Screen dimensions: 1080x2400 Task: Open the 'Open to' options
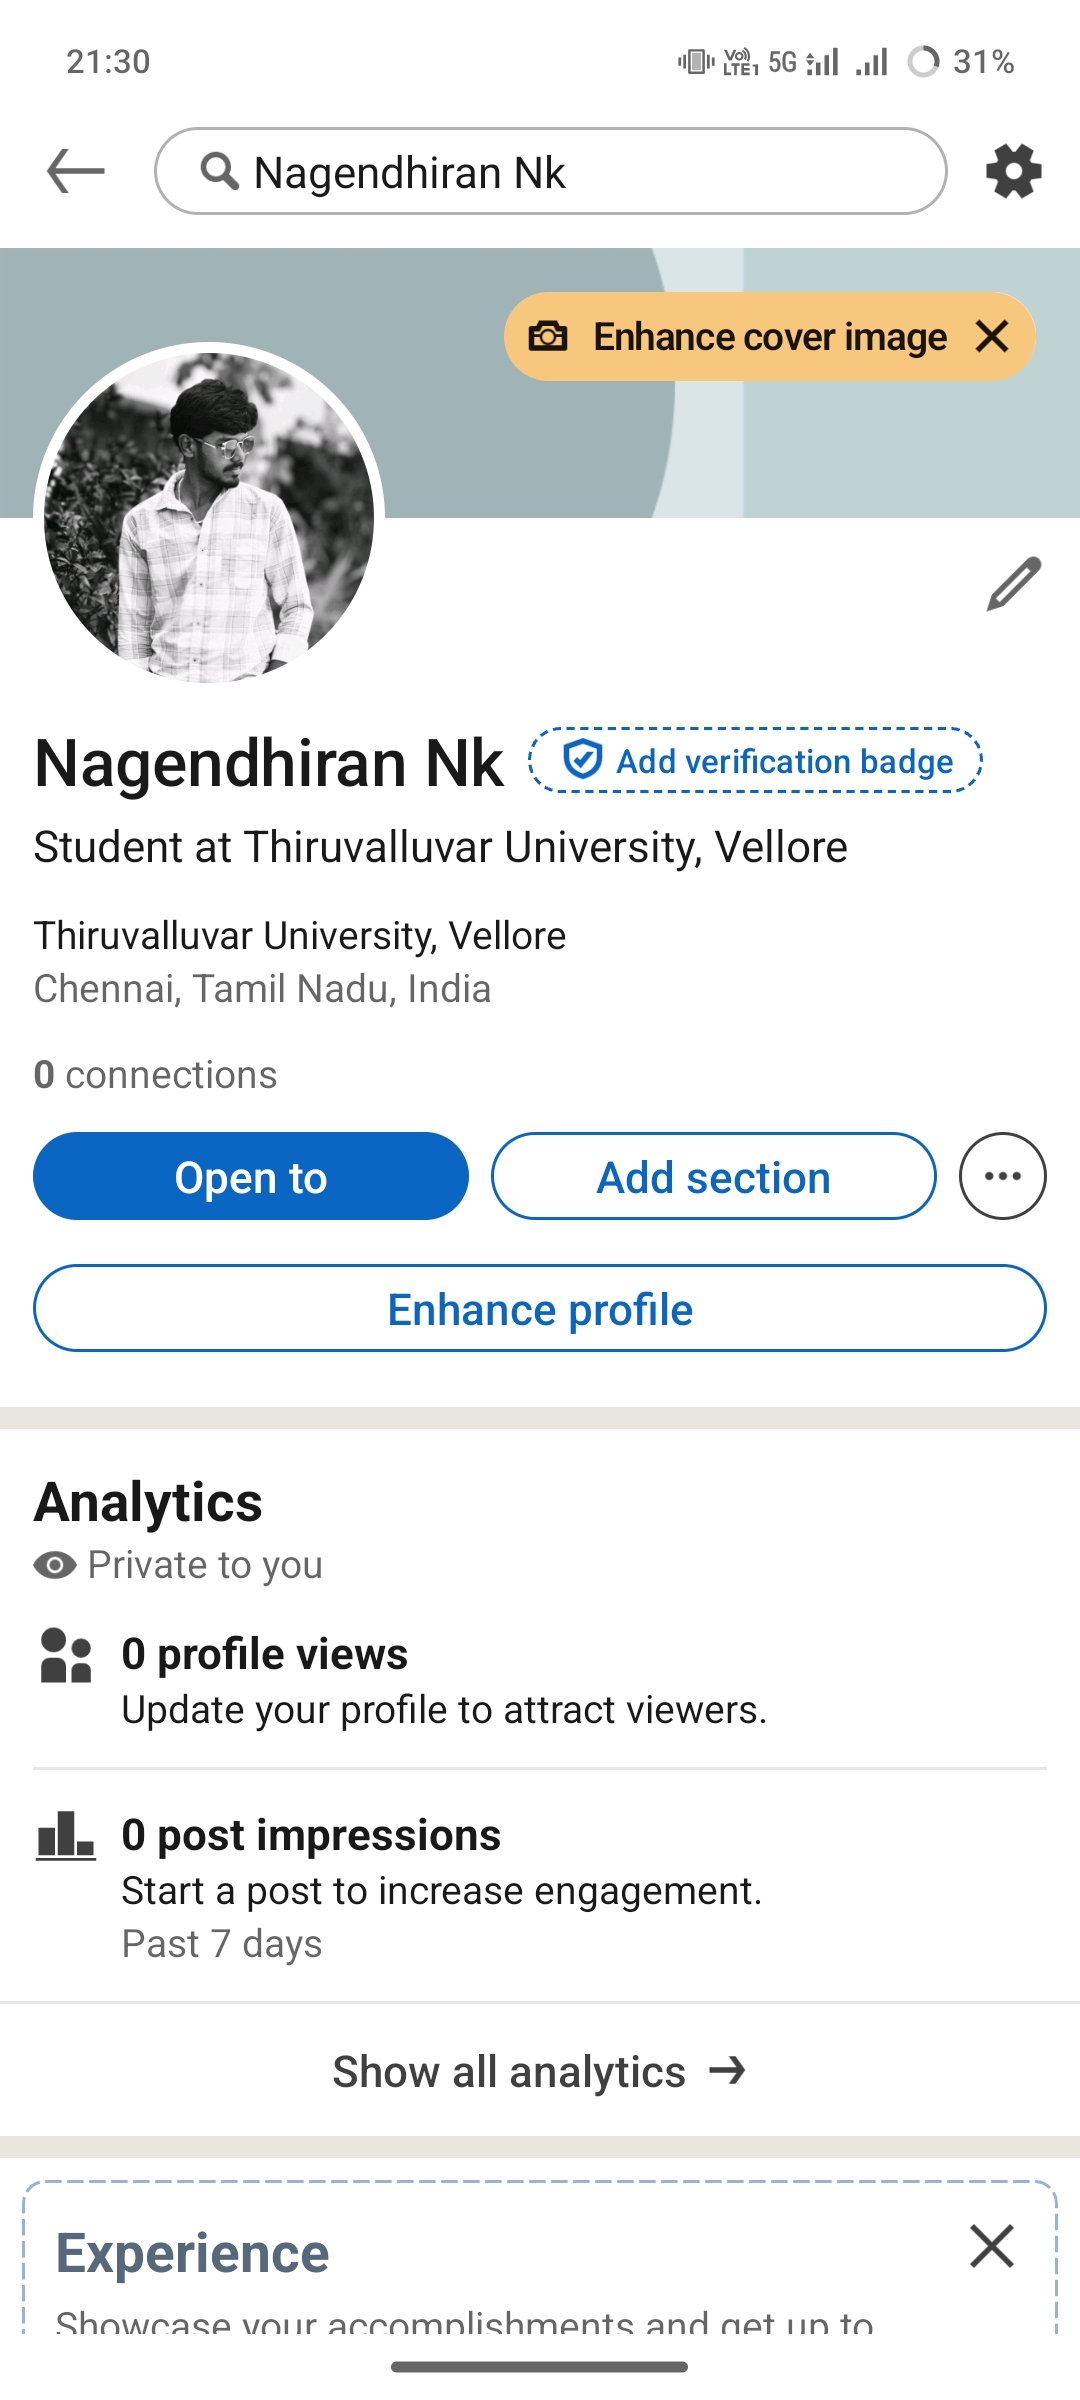click(x=251, y=1176)
